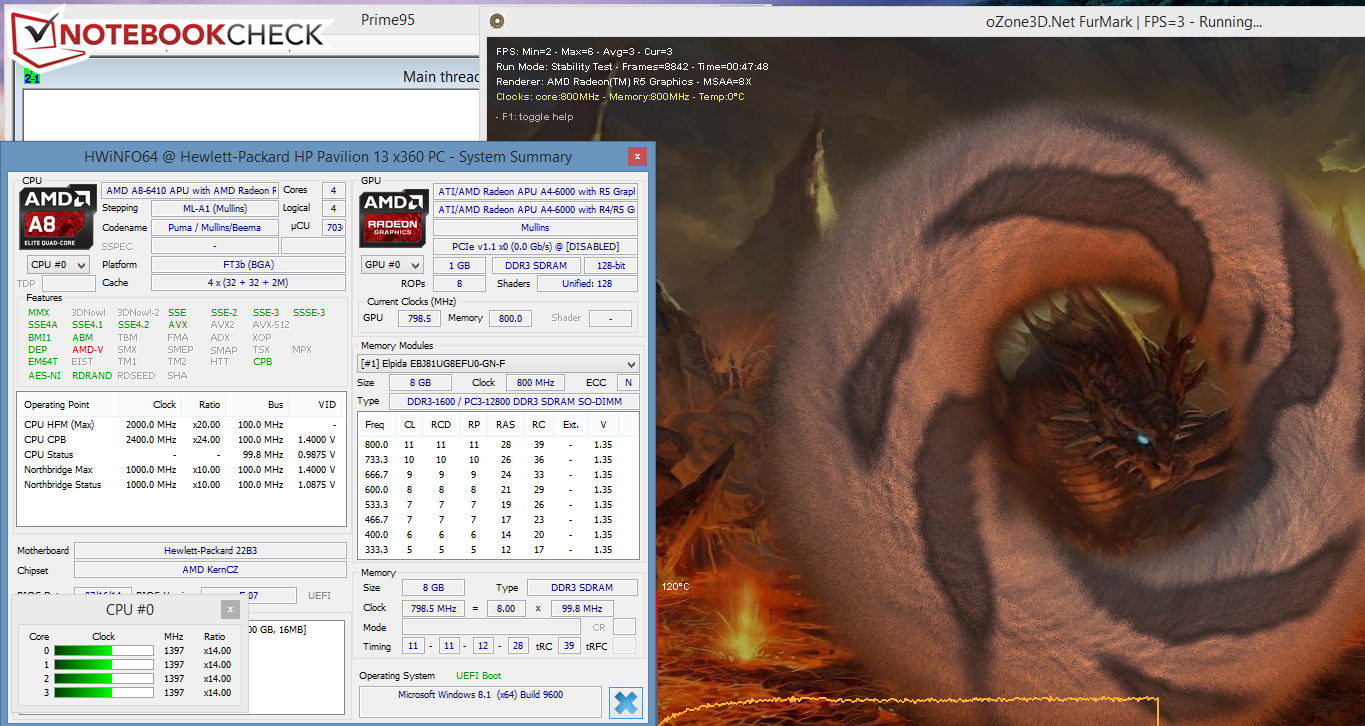Click the tRC 39 timing field

(569, 646)
